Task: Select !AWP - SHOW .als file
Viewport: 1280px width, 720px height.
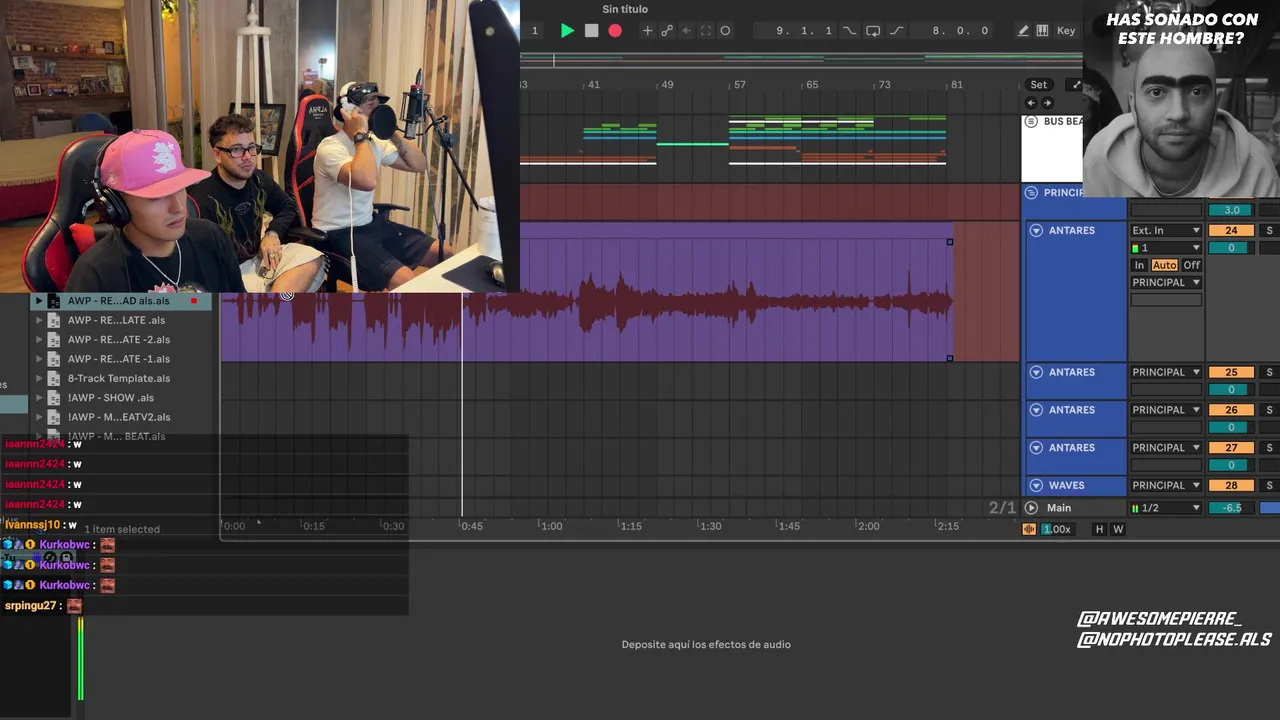Action: click(111, 398)
